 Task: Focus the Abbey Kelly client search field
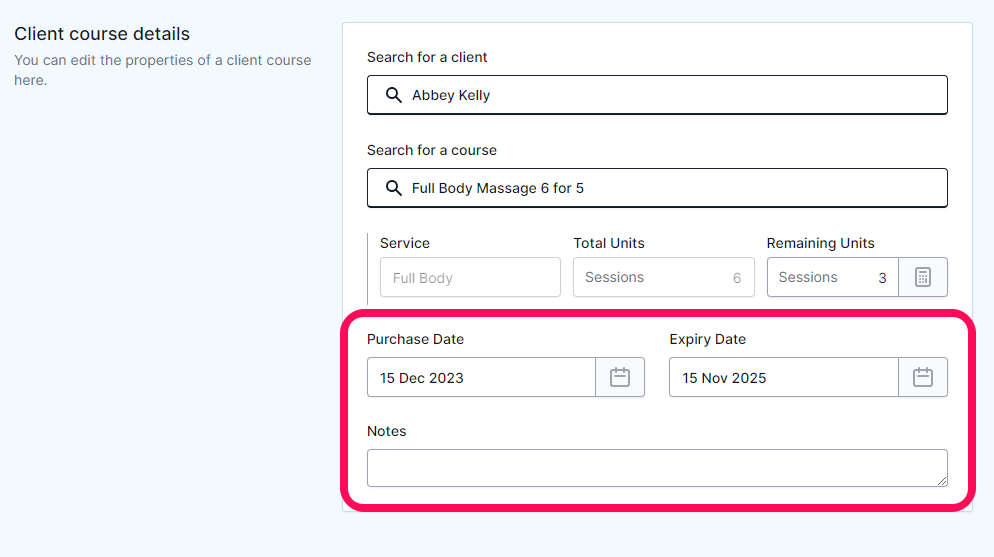657,95
